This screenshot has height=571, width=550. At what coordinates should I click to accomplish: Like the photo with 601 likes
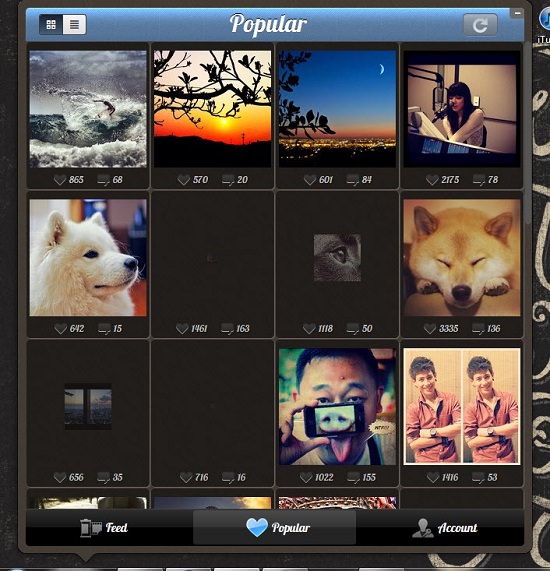tap(310, 180)
